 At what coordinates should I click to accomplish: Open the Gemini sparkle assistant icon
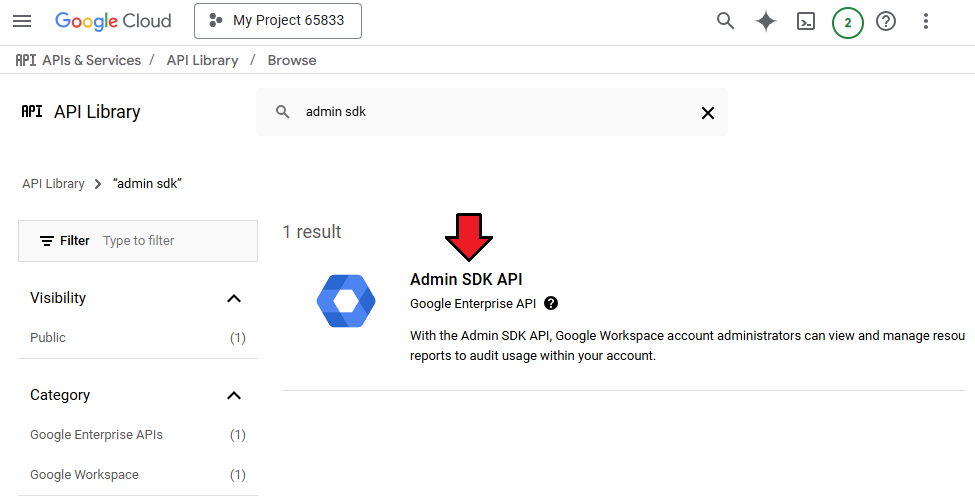click(x=765, y=21)
